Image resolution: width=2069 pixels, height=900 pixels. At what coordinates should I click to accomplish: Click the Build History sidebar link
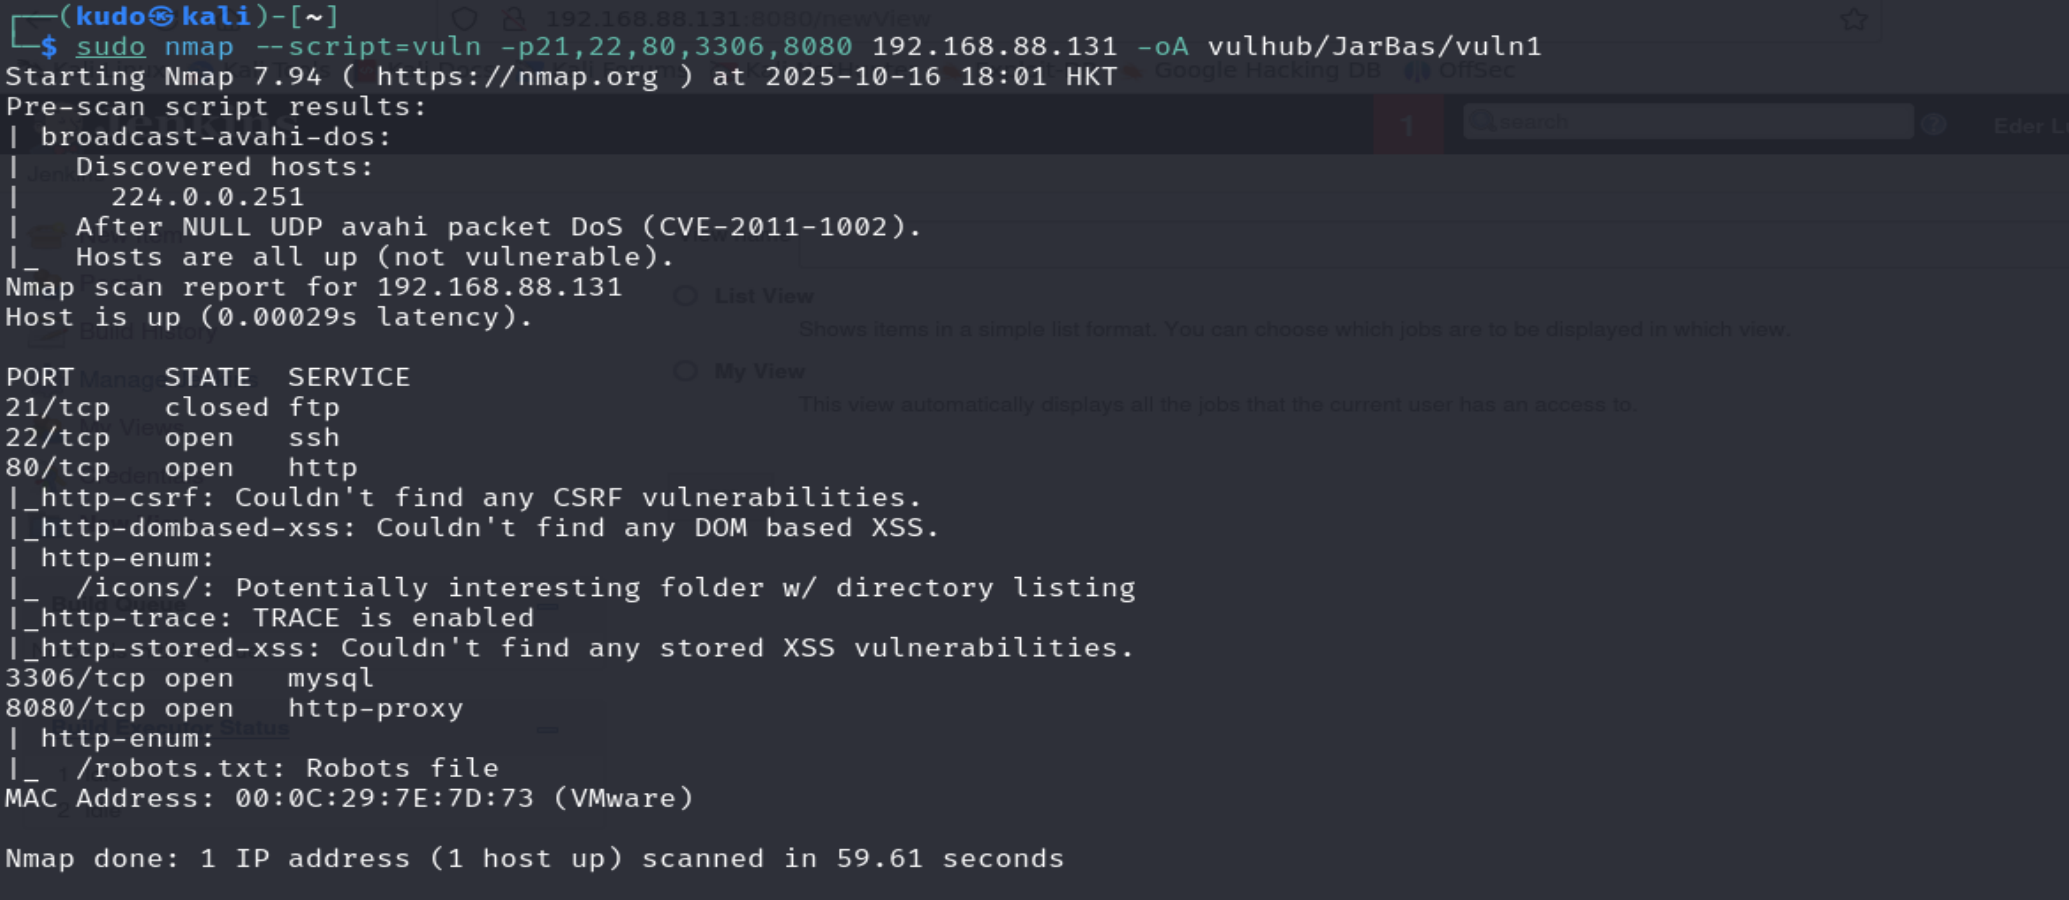pos(148,332)
